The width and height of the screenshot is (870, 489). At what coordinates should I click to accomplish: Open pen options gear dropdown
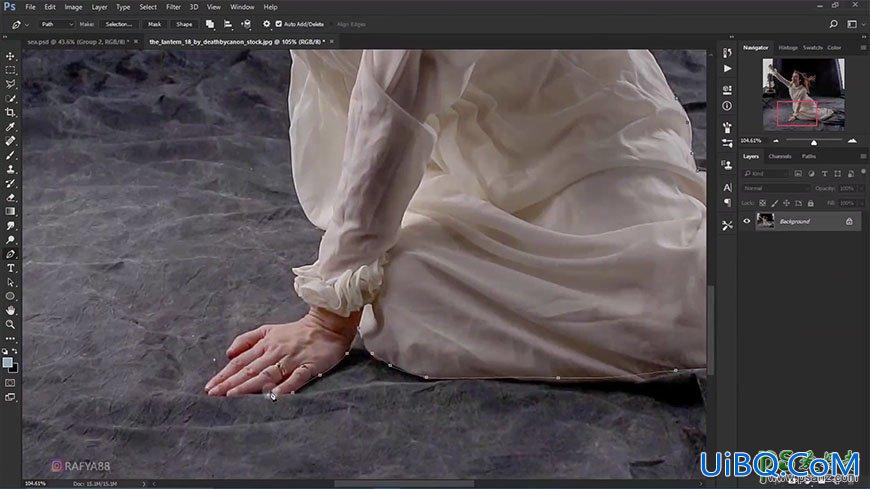266,24
